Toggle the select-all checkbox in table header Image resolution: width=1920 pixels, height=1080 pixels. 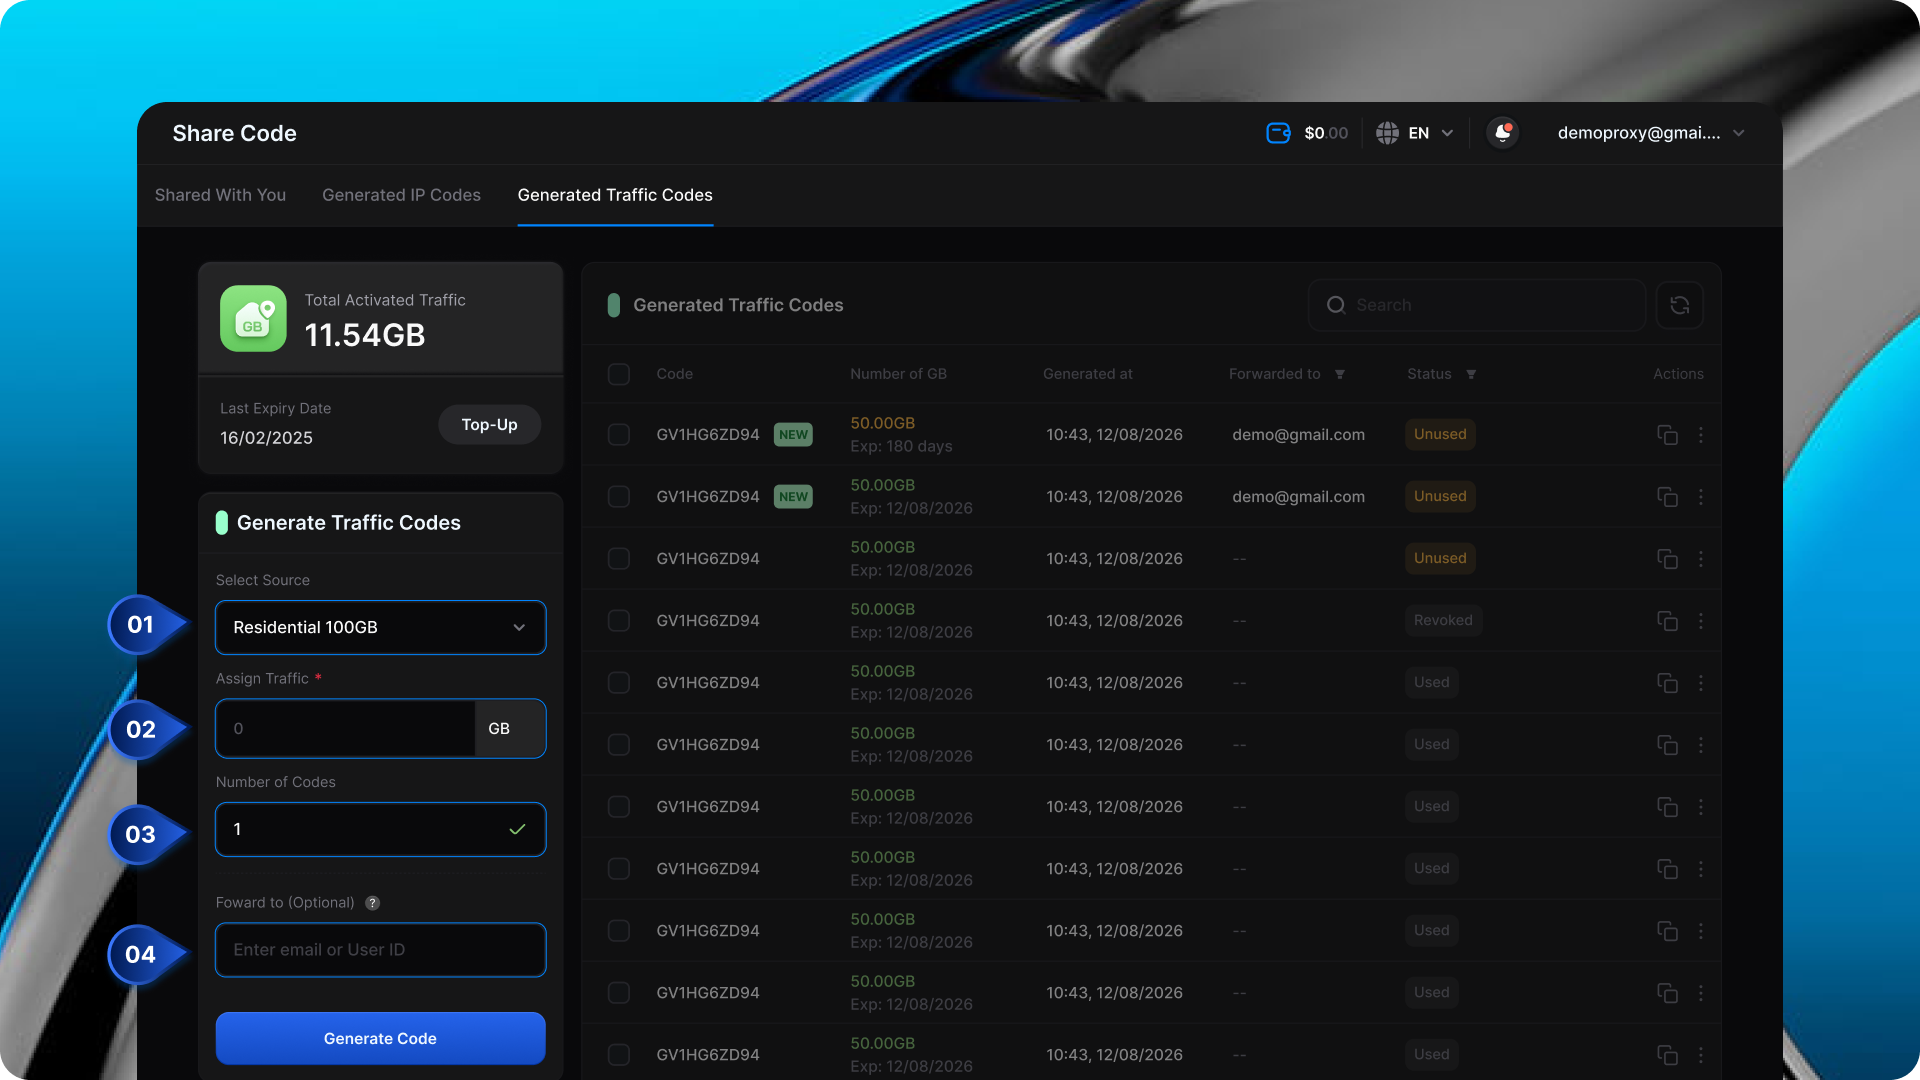click(x=619, y=374)
